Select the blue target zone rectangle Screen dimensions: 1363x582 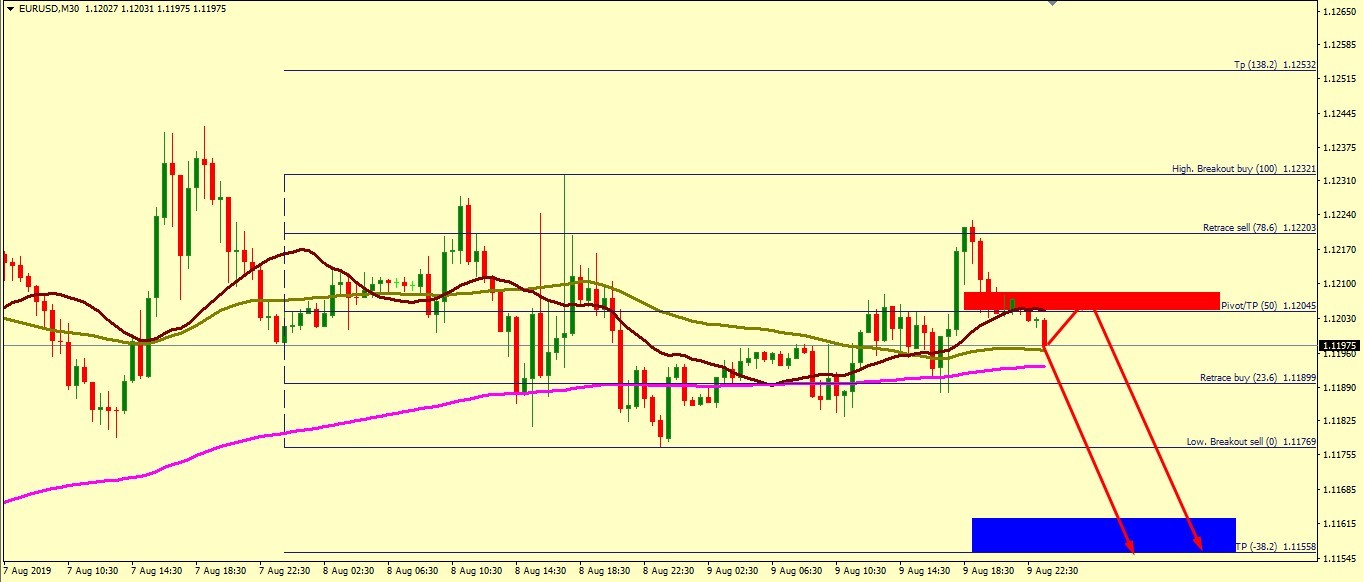pyautogui.click(x=1103, y=534)
